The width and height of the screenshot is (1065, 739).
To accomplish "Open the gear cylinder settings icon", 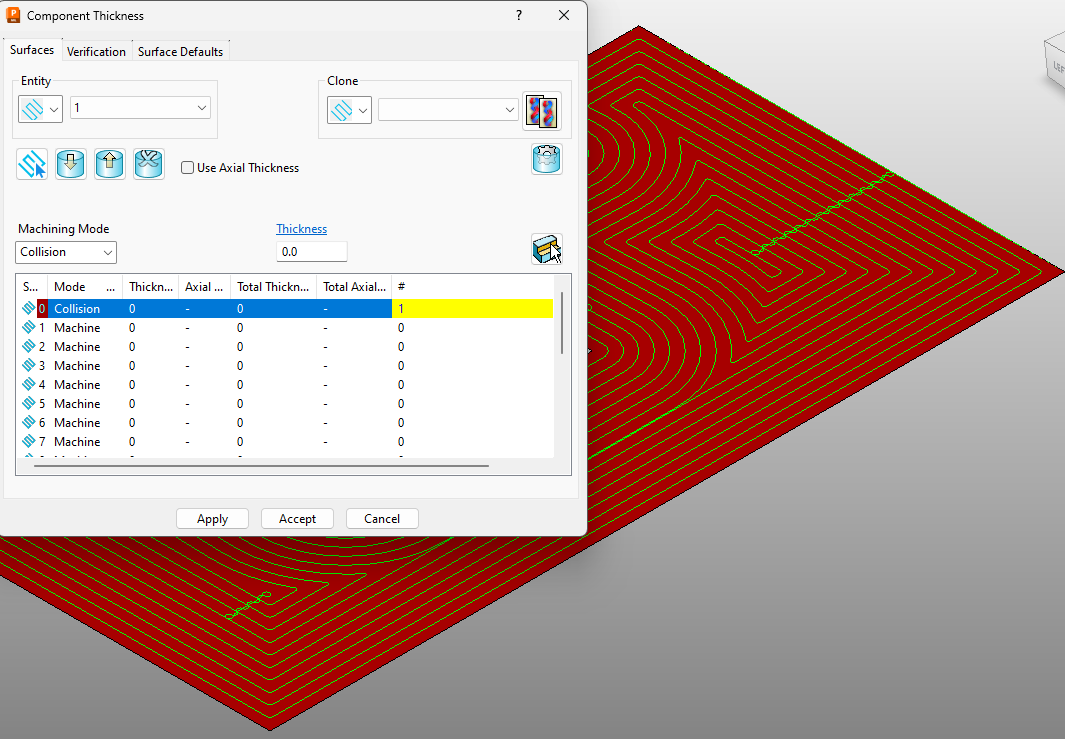I will [x=546, y=158].
